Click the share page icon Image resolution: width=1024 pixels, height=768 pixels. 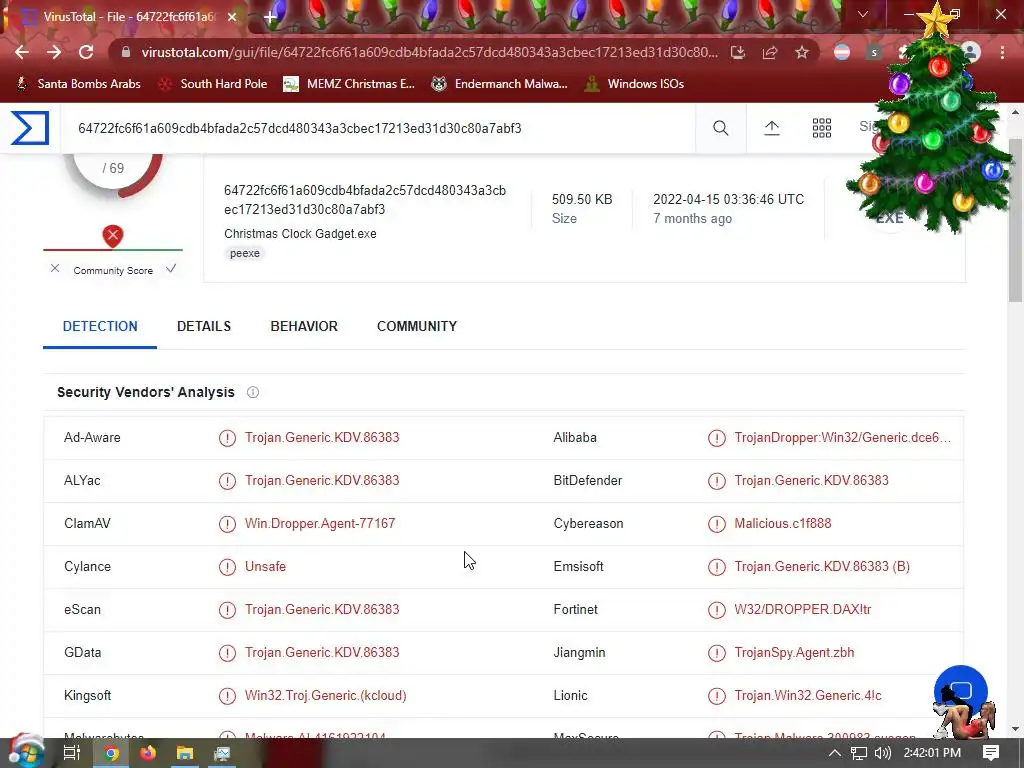(x=770, y=52)
